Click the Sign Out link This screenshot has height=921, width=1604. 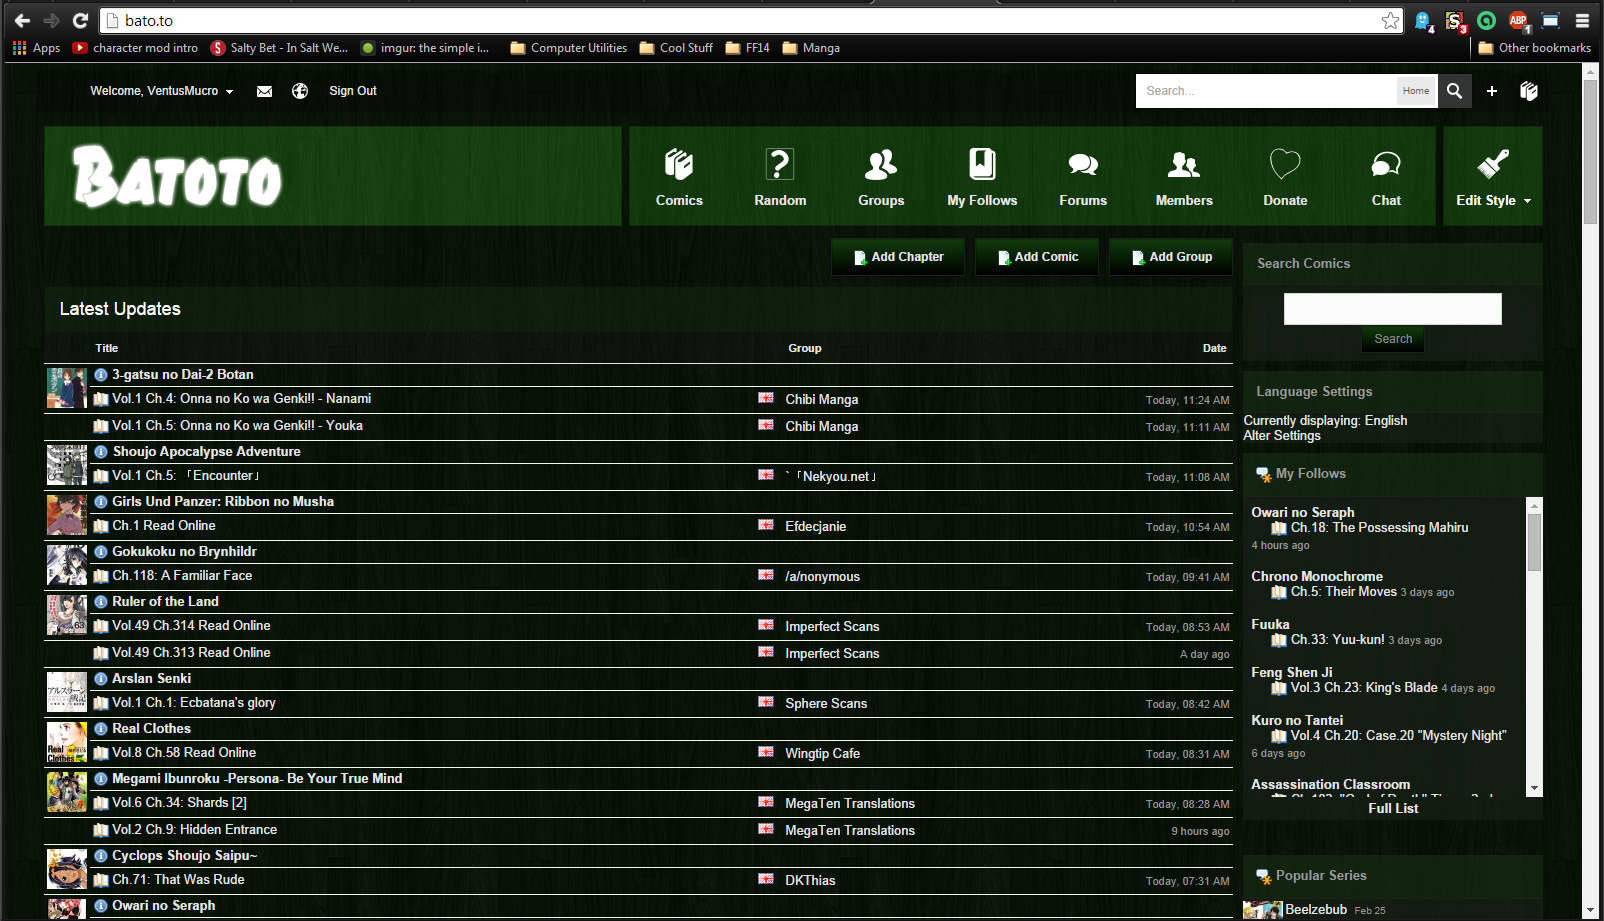(352, 90)
